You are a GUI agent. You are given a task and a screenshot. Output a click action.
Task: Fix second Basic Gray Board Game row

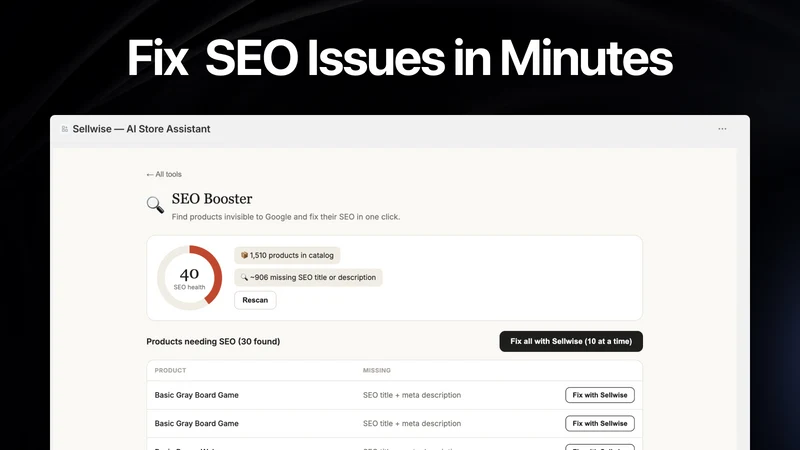coord(599,423)
